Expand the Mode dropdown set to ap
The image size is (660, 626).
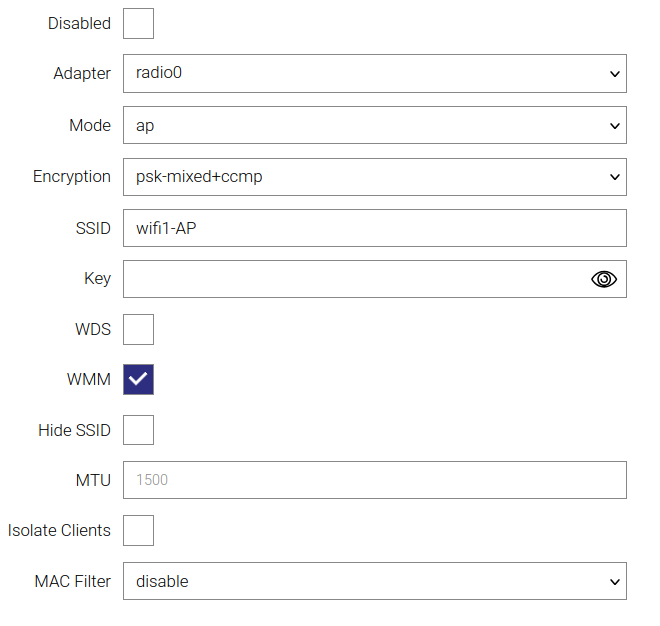tap(374, 126)
